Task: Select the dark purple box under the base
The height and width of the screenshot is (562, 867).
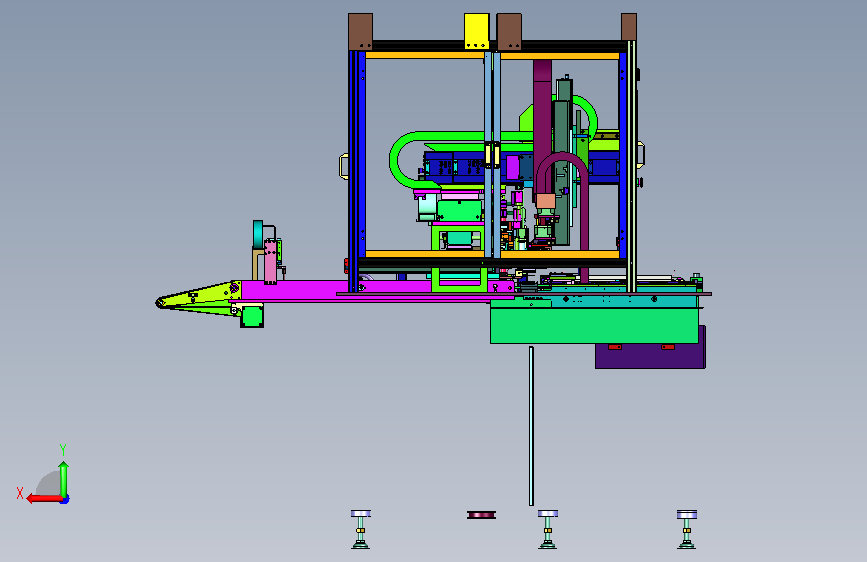Action: (x=650, y=356)
